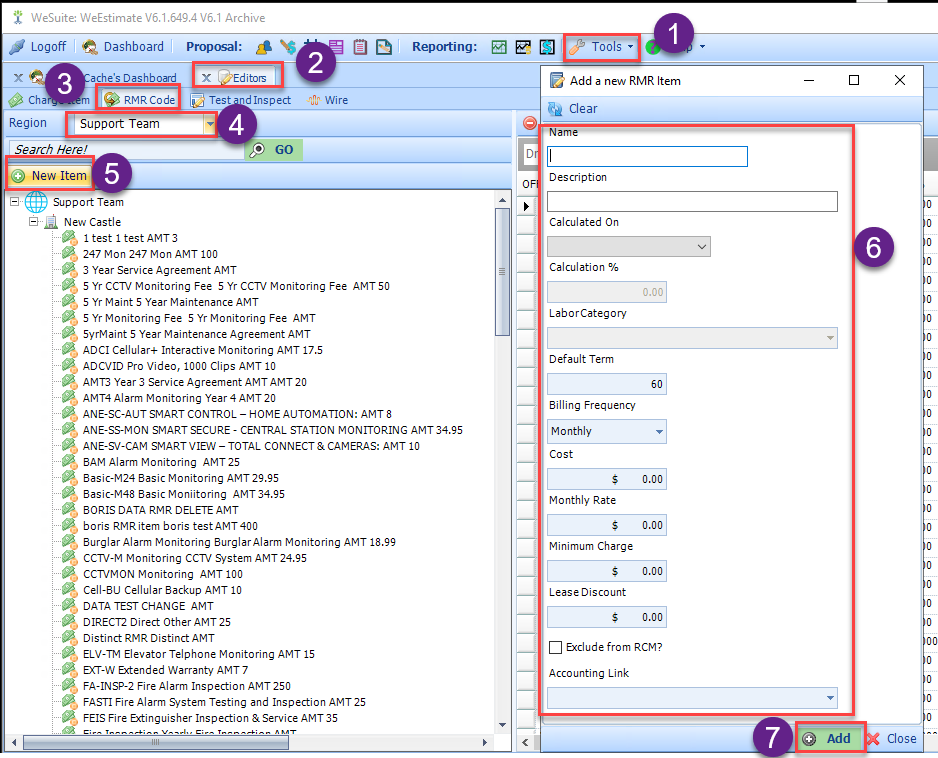The width and height of the screenshot is (938, 758).
Task: Click the Support Team globe icon
Action: click(x=36, y=202)
